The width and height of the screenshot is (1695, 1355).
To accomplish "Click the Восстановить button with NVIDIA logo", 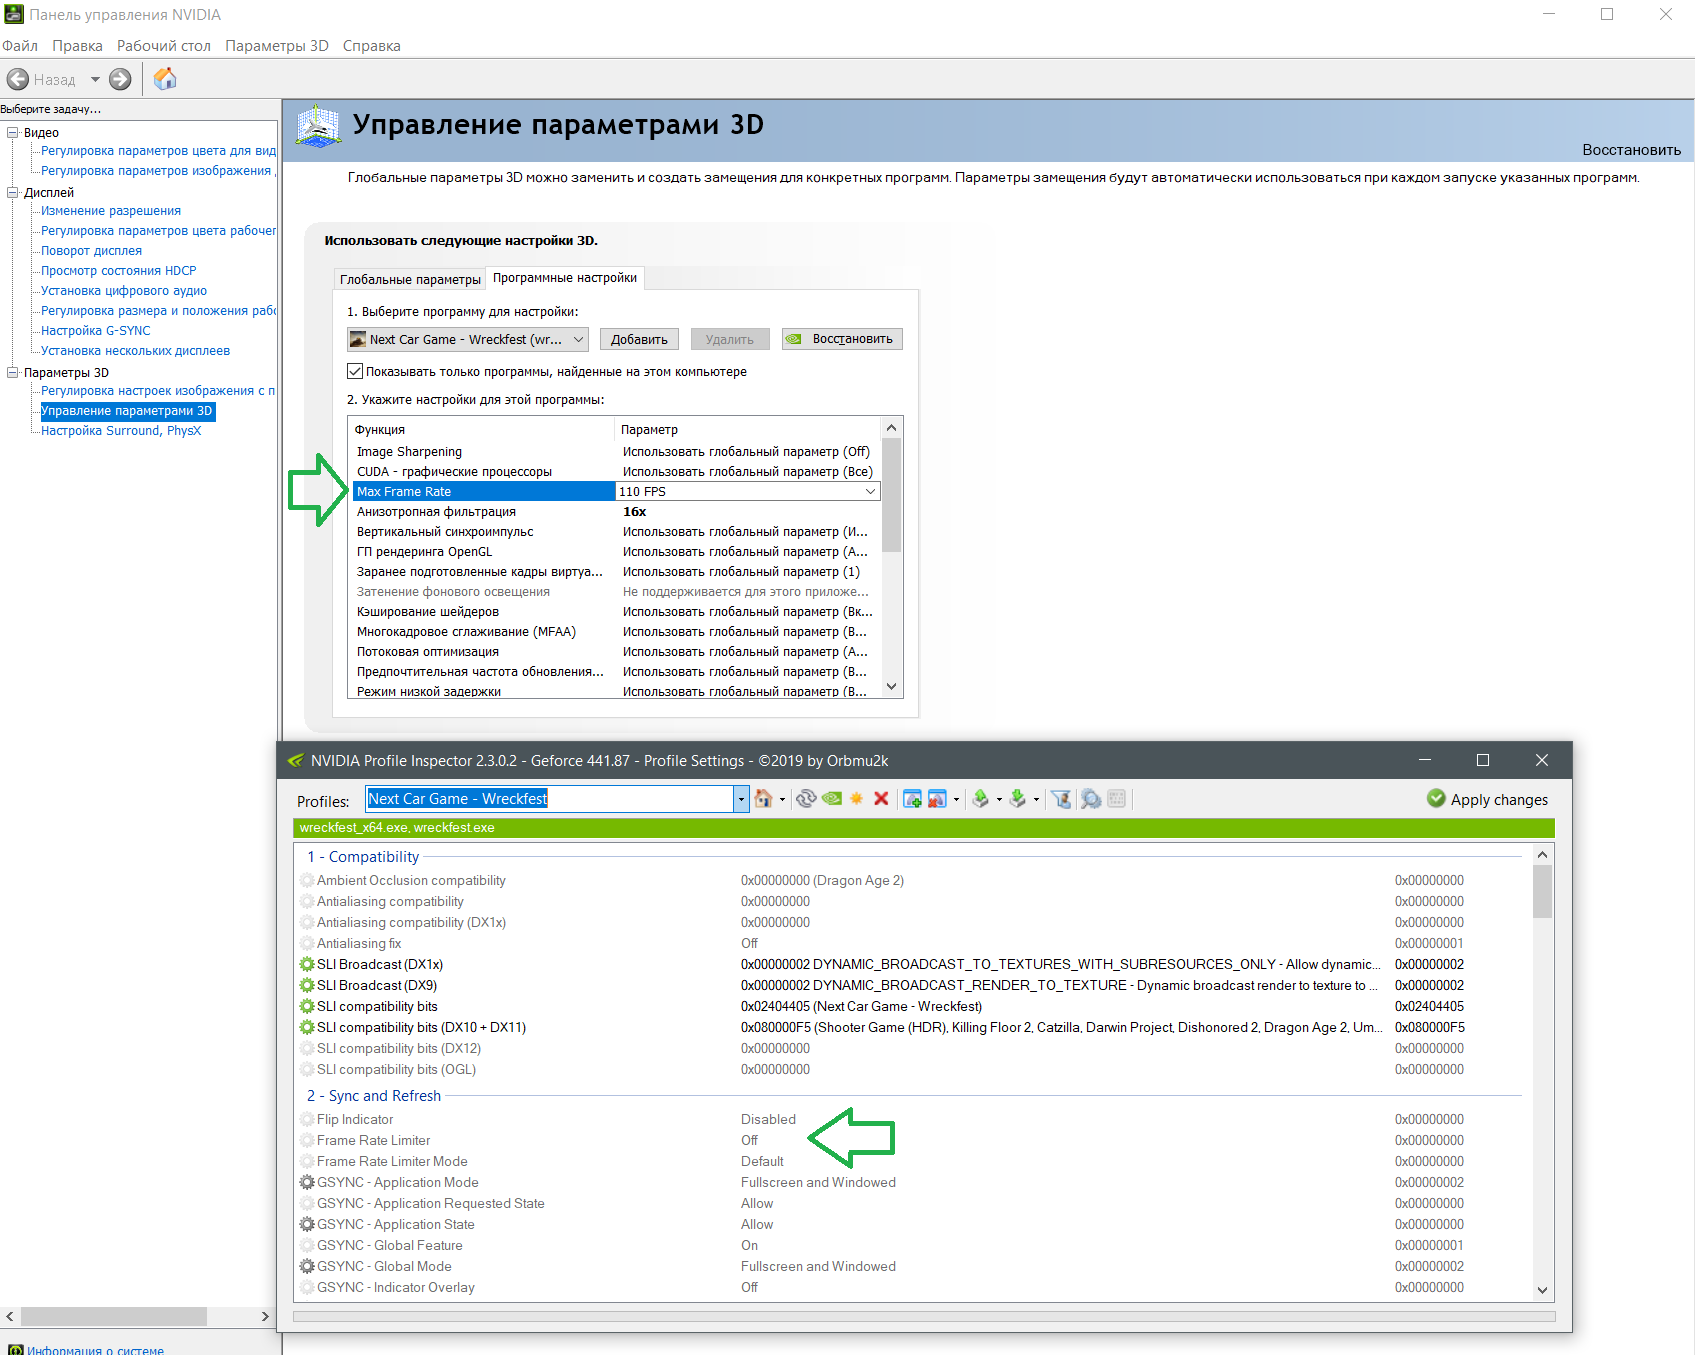I will click(x=842, y=339).
